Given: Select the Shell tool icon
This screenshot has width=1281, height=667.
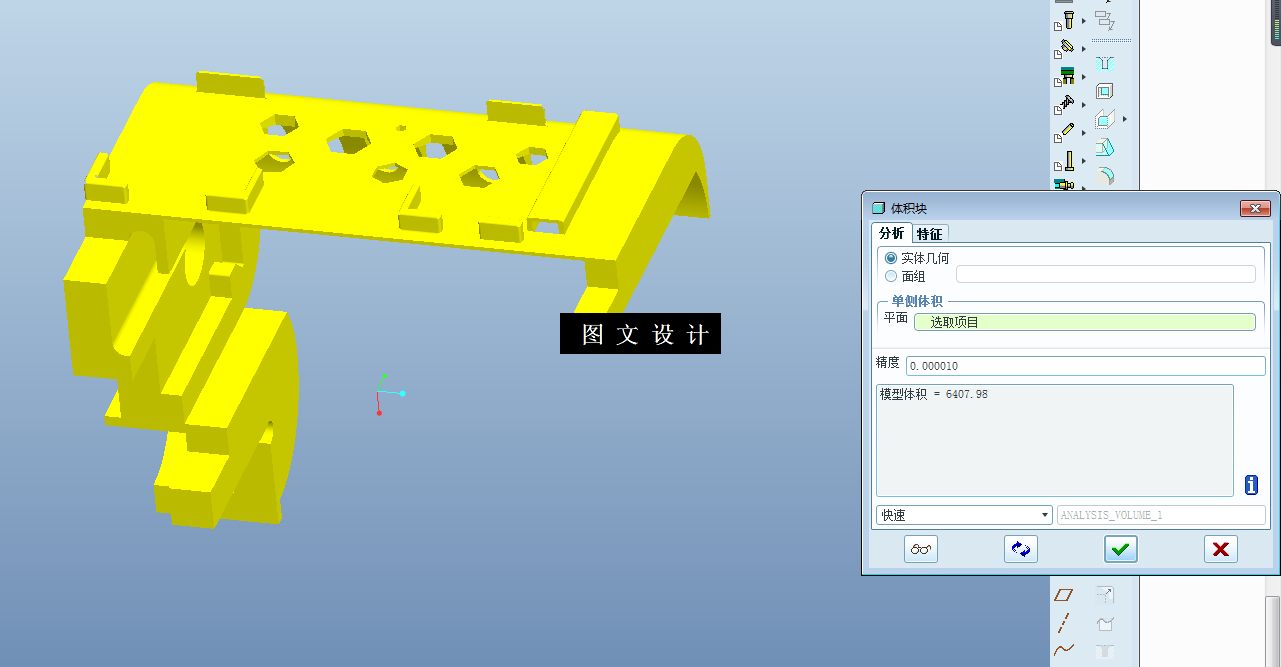Looking at the screenshot, I should 1104,90.
